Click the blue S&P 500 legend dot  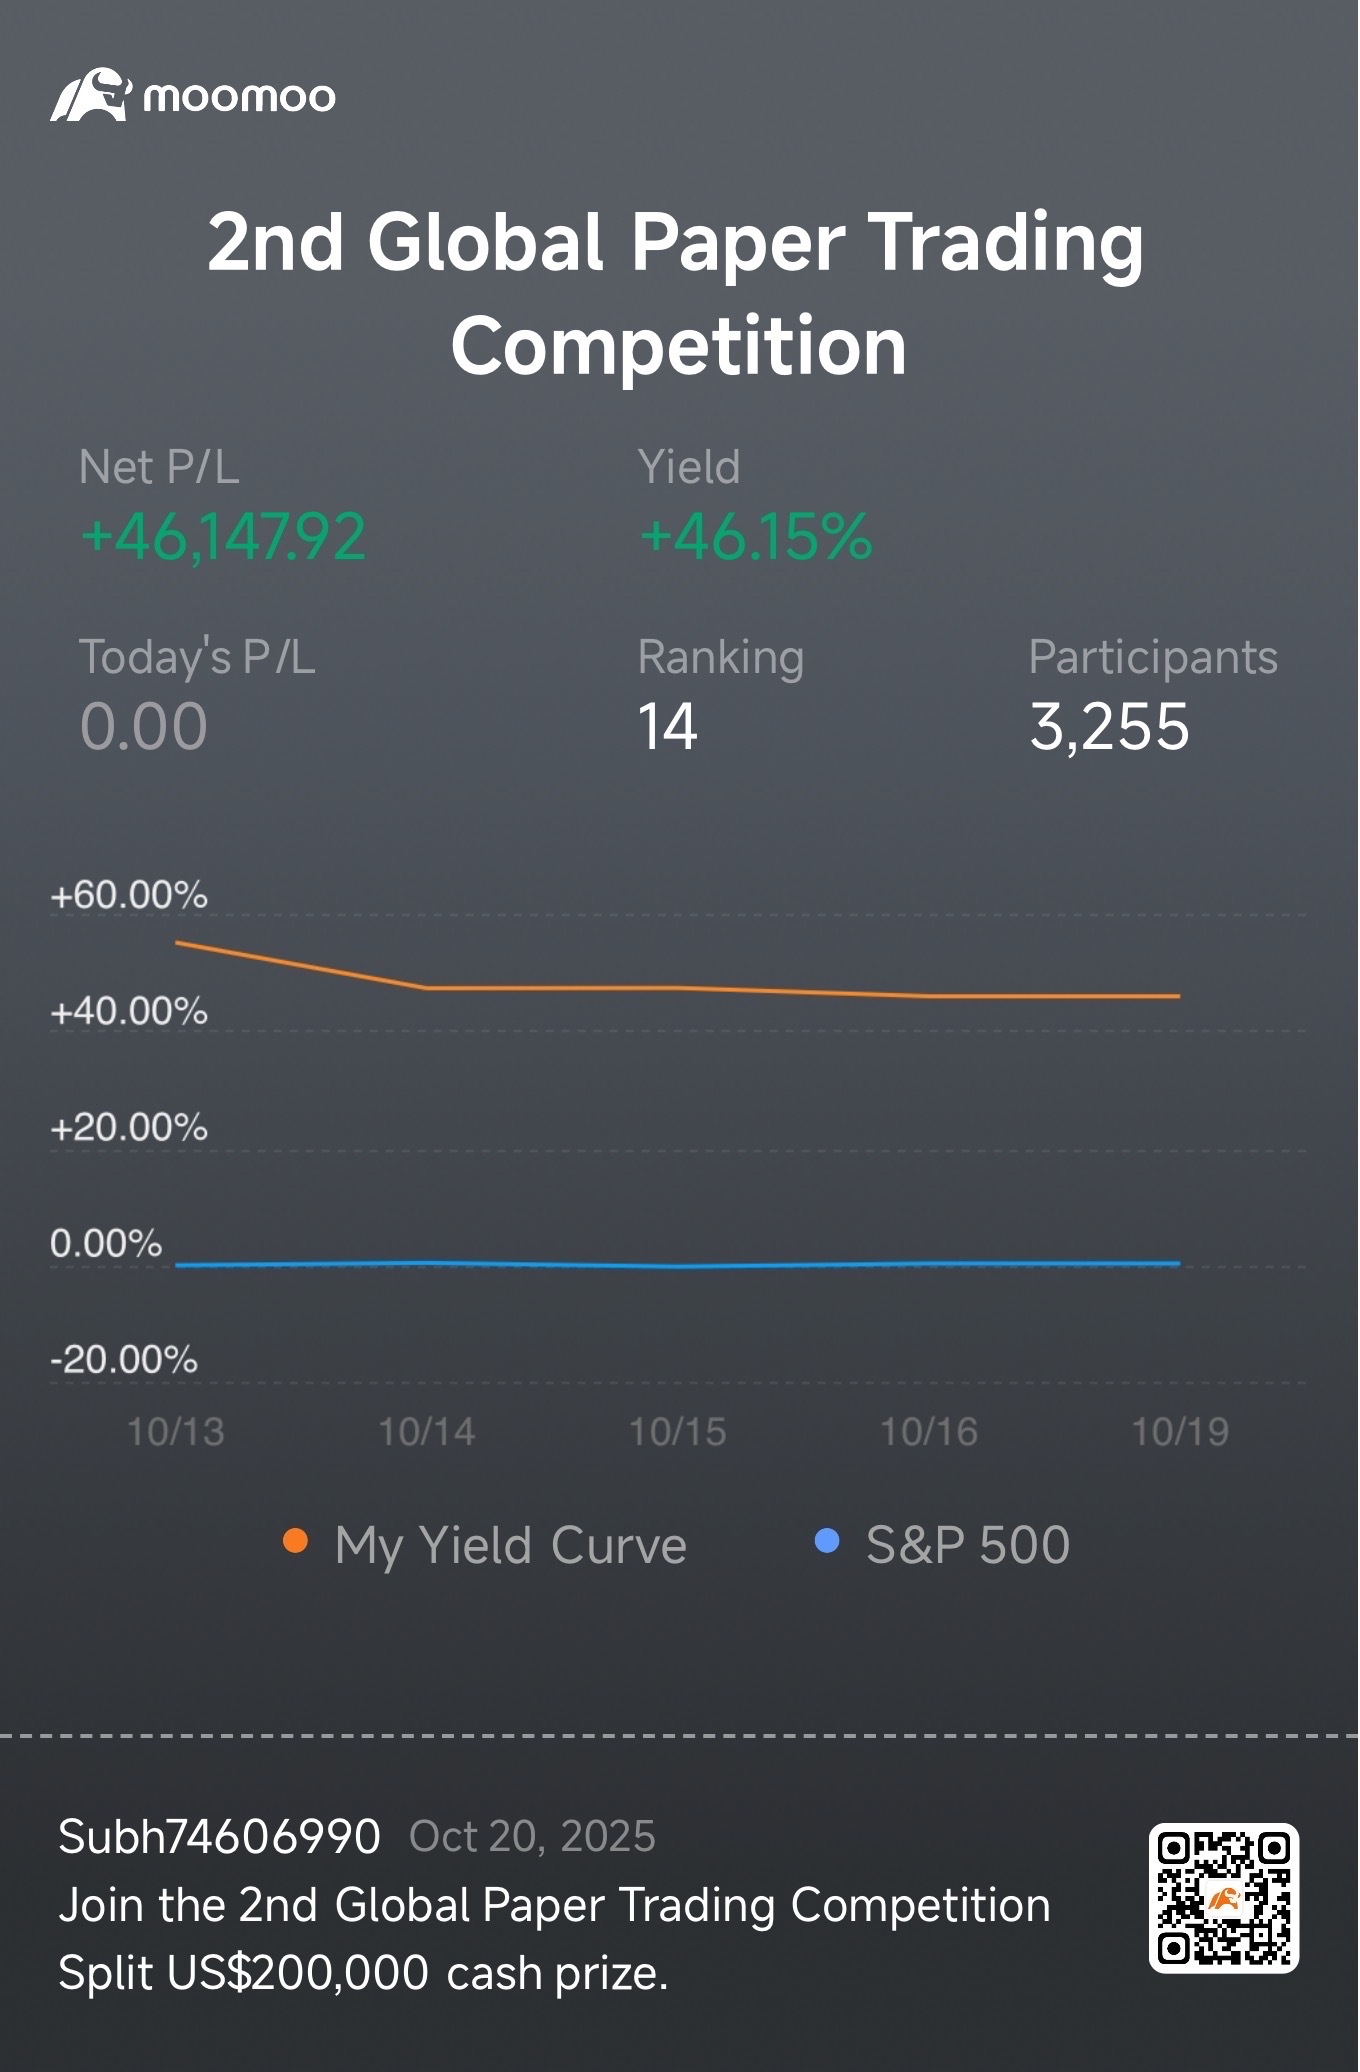pos(827,1541)
